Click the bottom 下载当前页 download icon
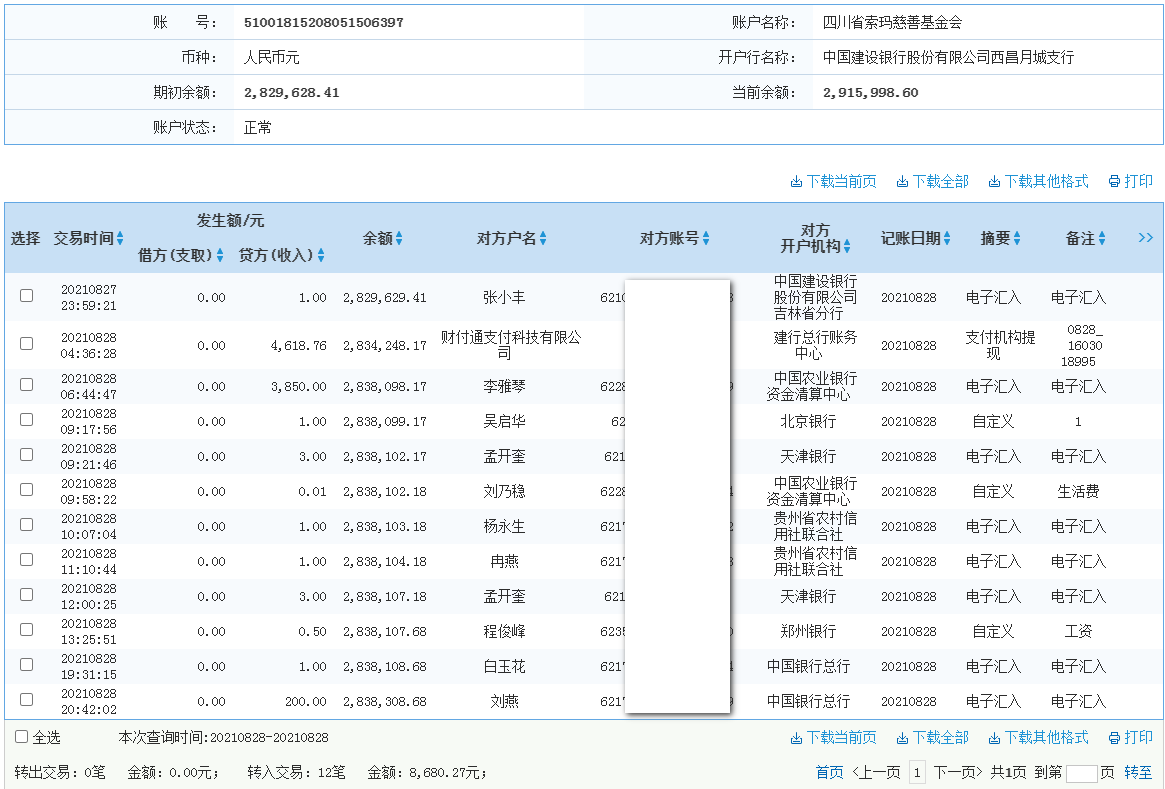Screen dimensions: 1165x789 [x=836, y=737]
